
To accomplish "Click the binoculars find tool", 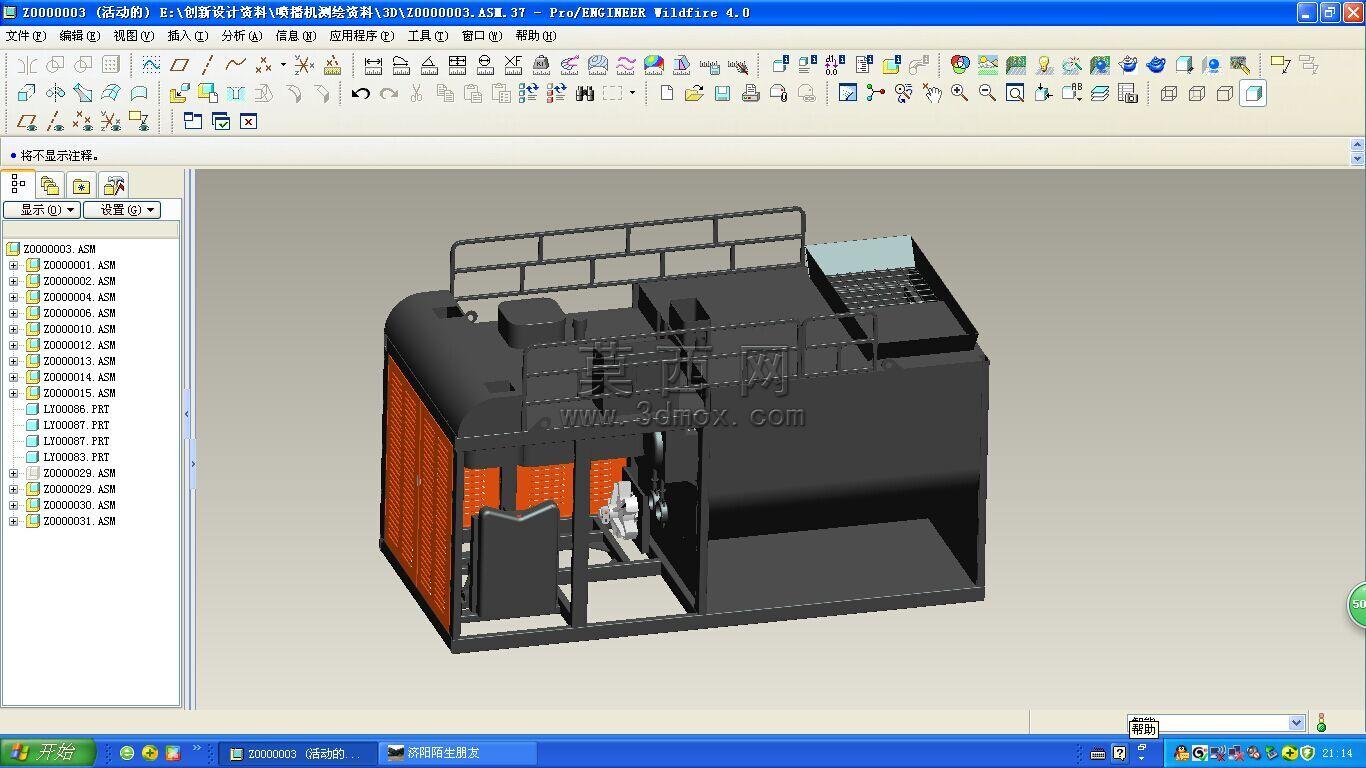I will point(585,93).
